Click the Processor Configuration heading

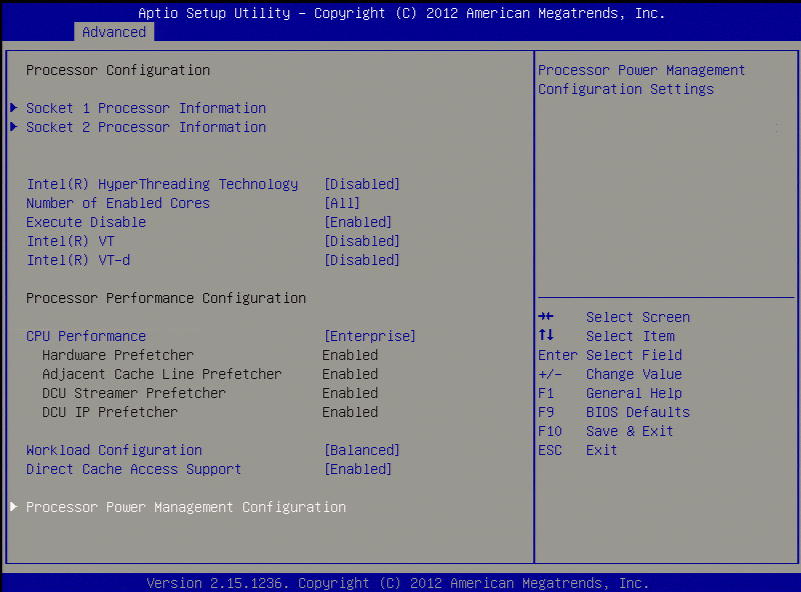click(118, 70)
